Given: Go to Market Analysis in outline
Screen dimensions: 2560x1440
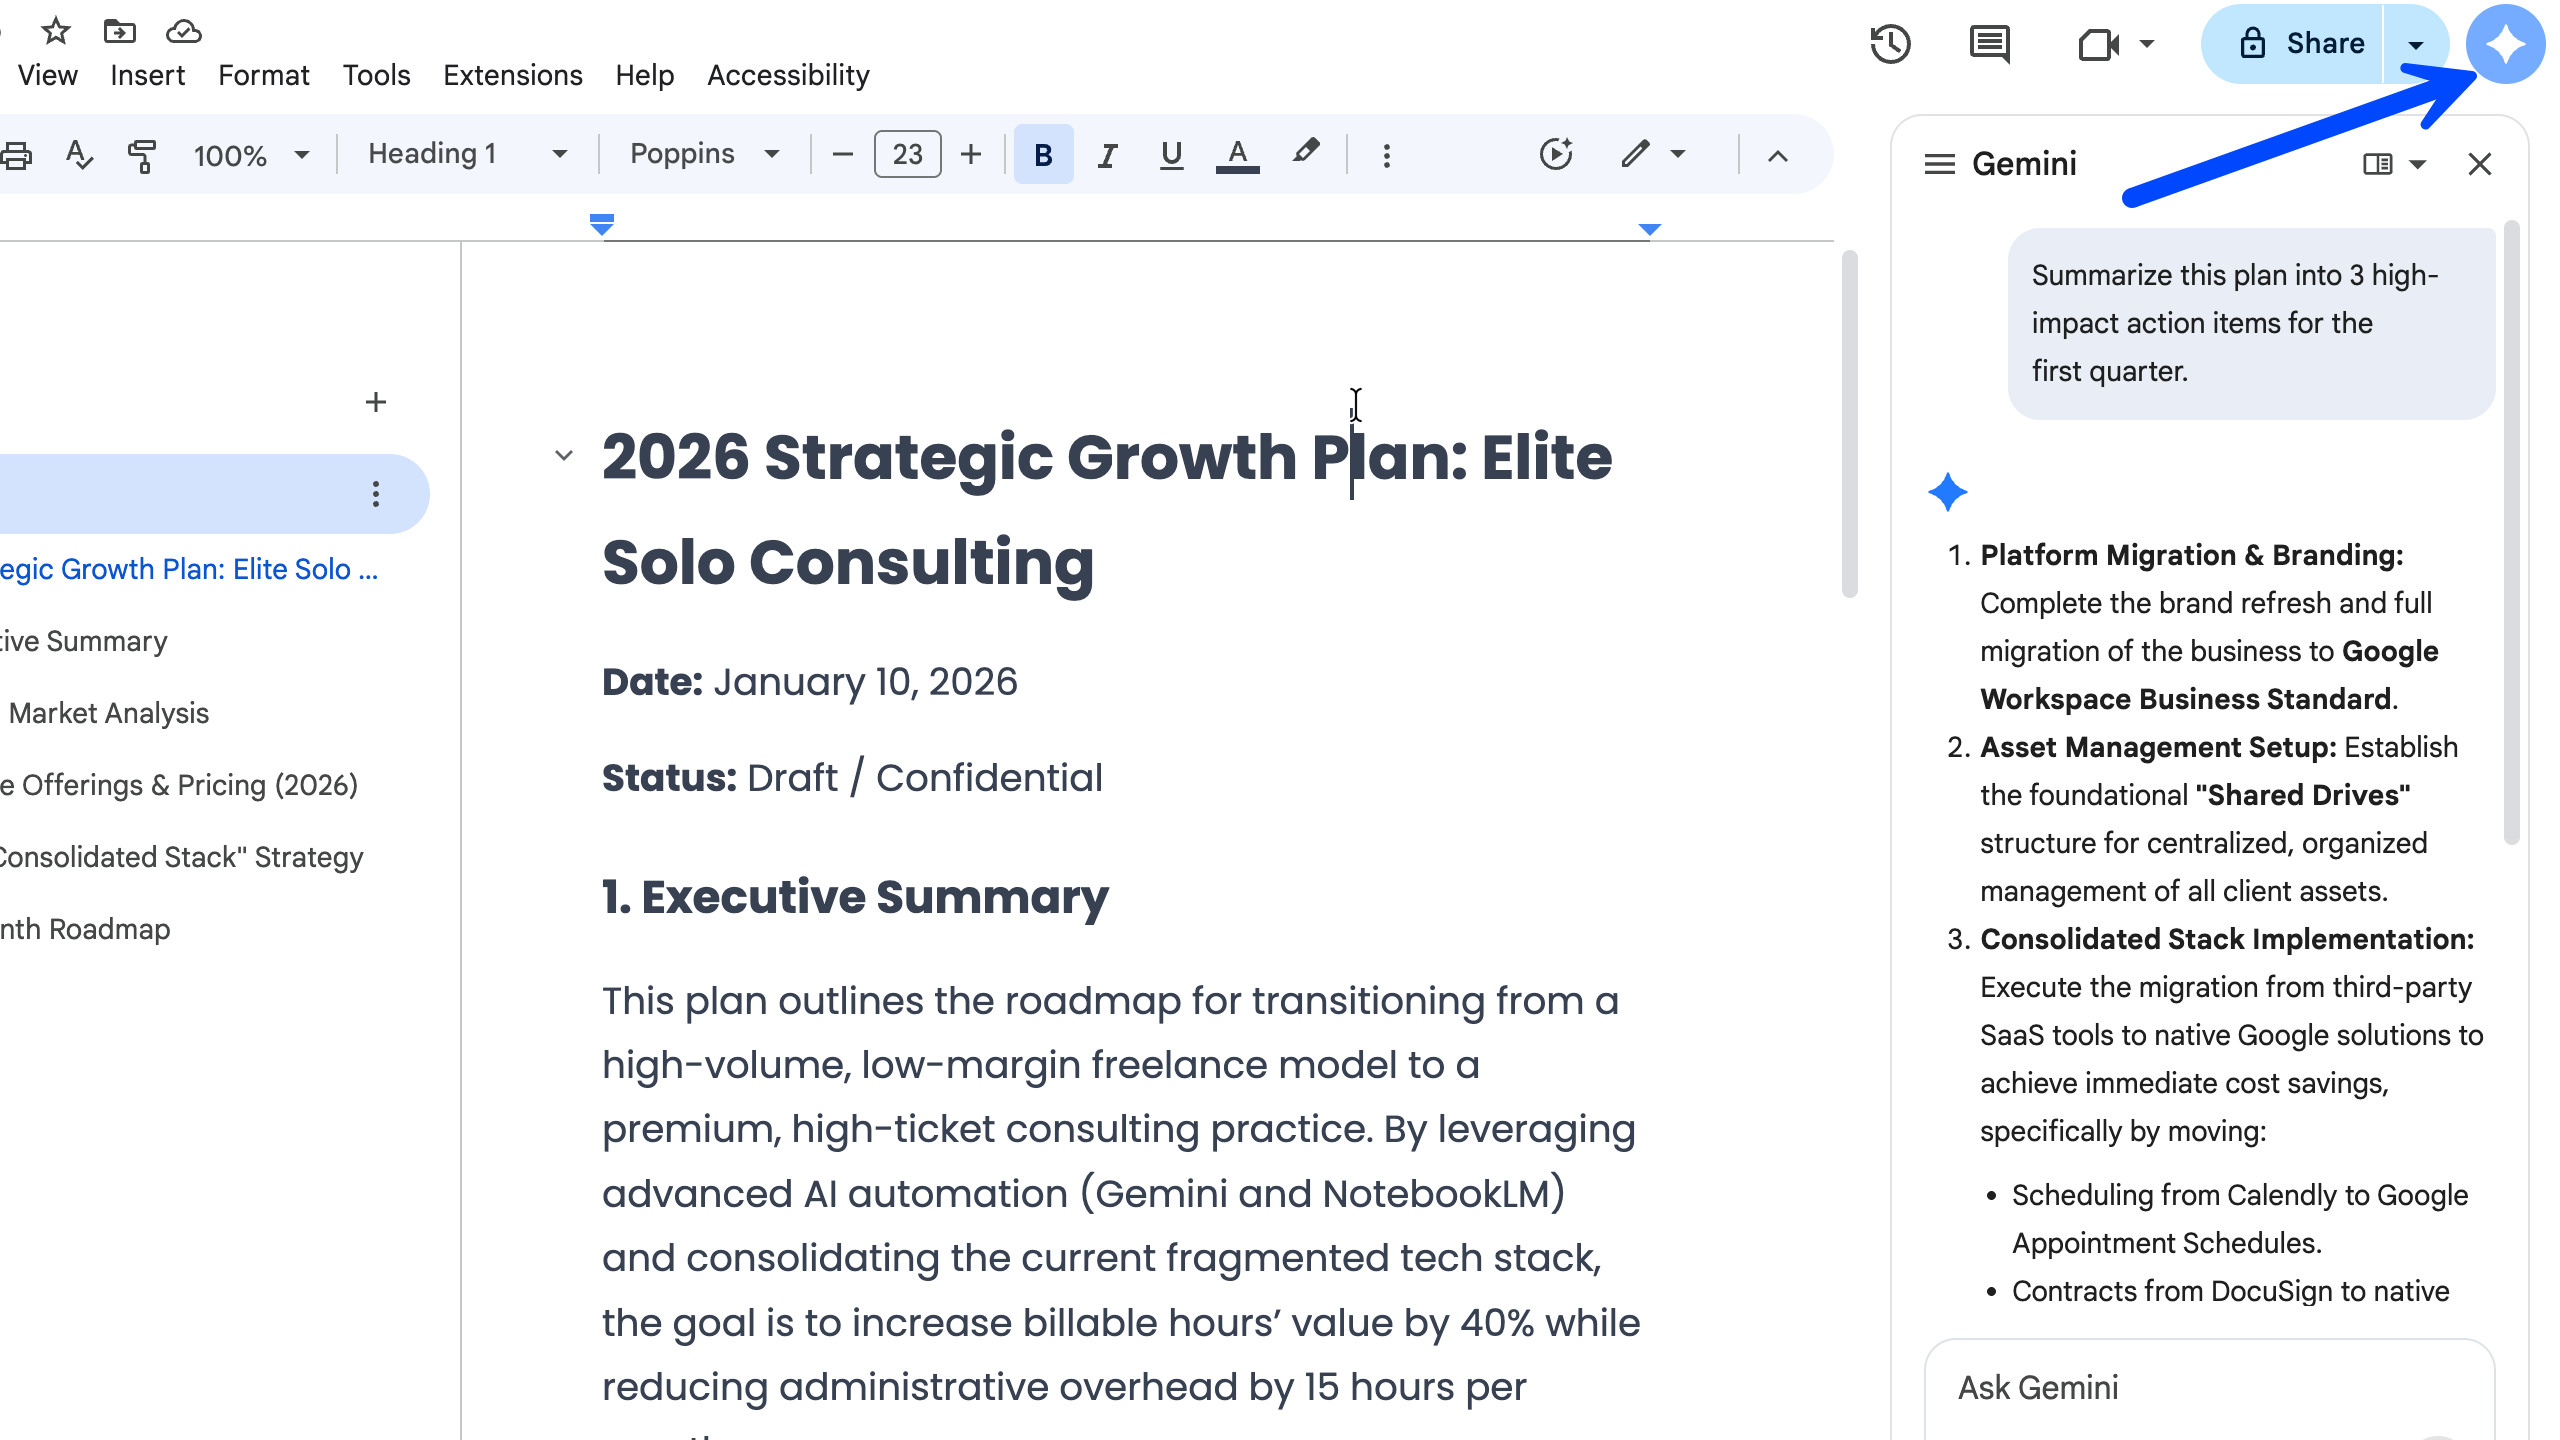Looking at the screenshot, I should click(108, 713).
